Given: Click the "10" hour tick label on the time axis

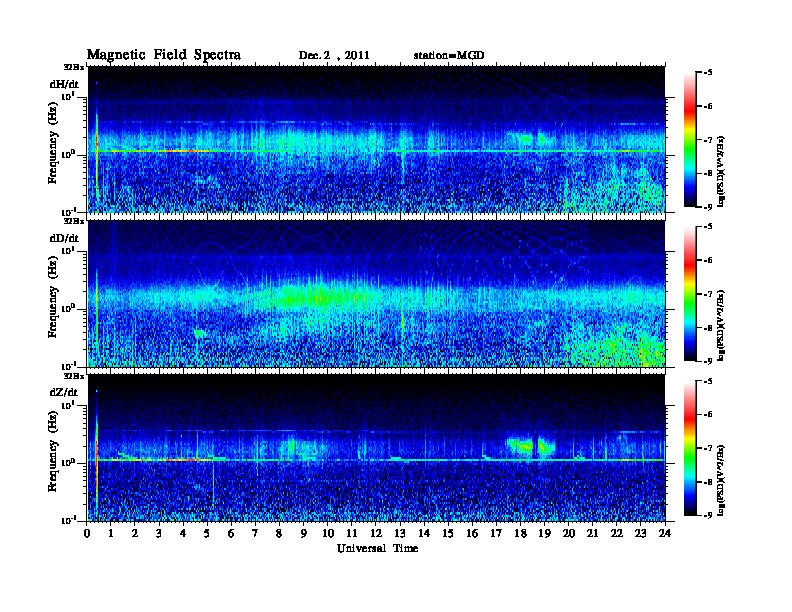Looking at the screenshot, I should (328, 533).
